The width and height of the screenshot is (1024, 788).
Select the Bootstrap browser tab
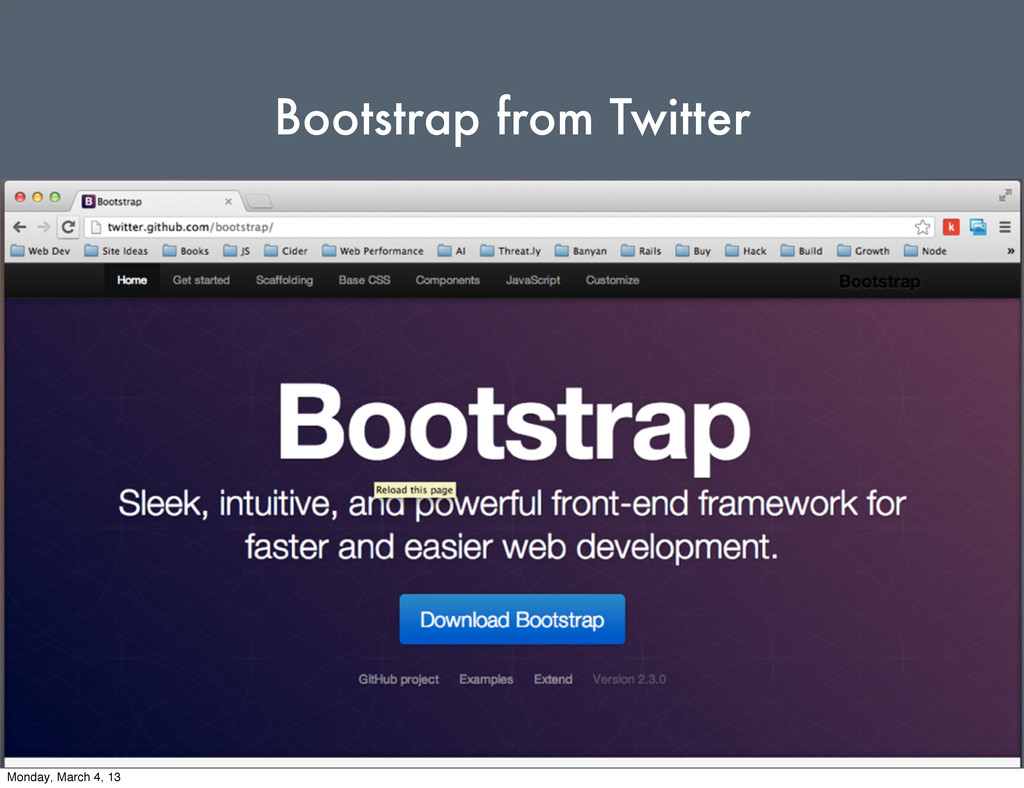157,201
